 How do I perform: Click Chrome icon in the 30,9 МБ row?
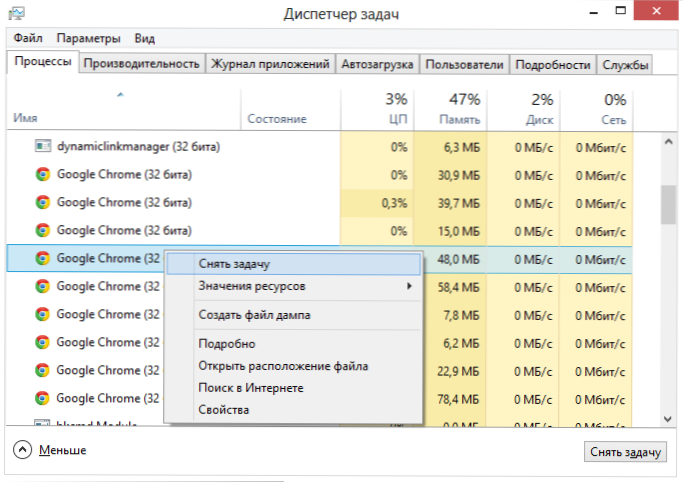[x=43, y=174]
